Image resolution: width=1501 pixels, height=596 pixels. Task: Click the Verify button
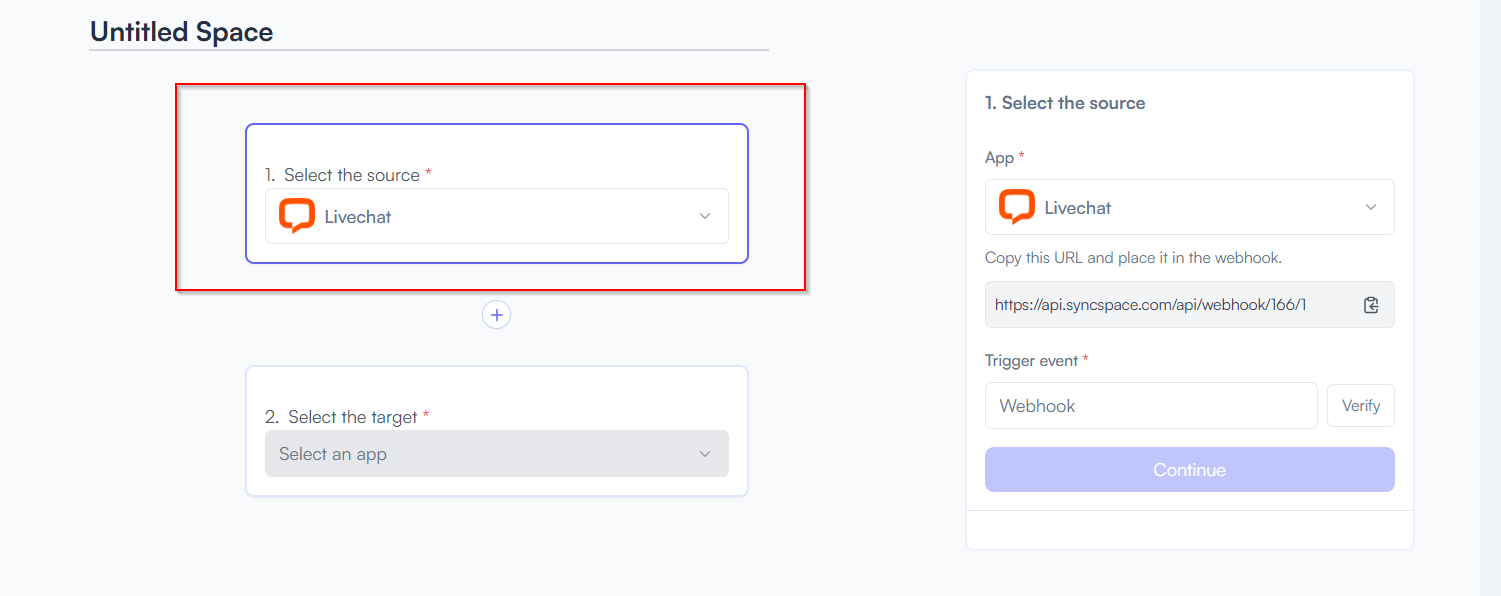[1361, 406]
